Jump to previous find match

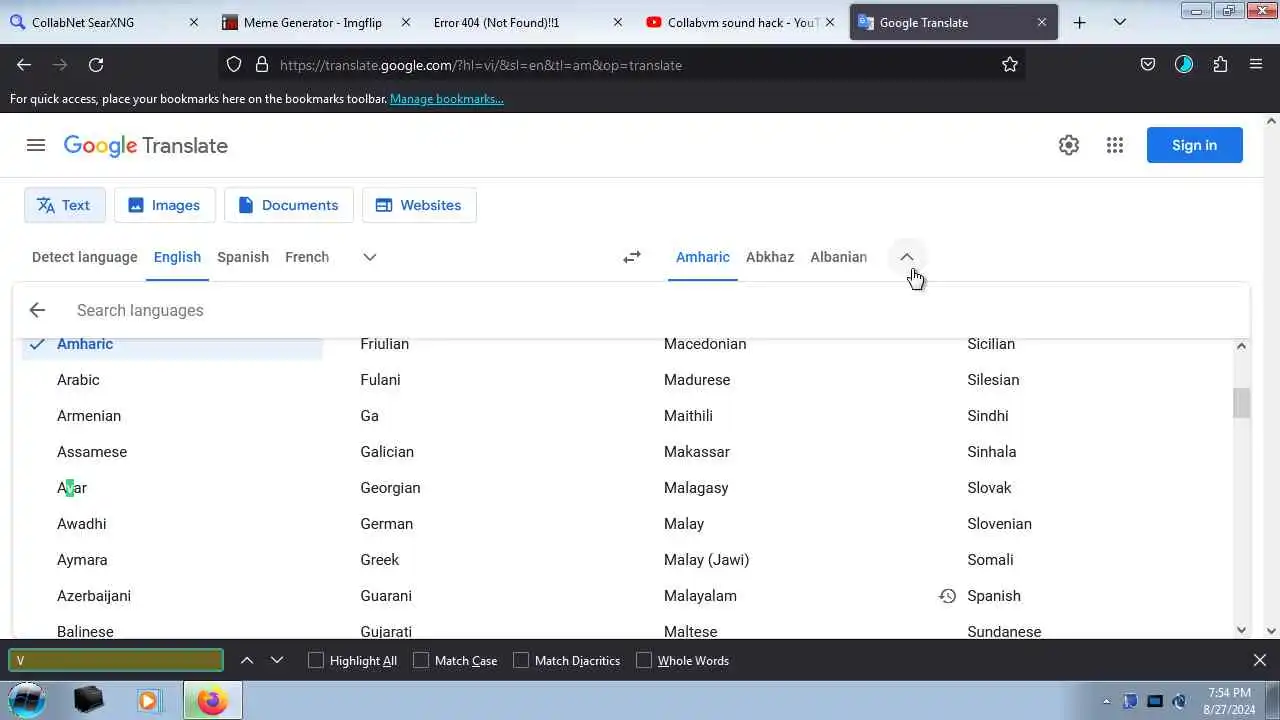(247, 660)
